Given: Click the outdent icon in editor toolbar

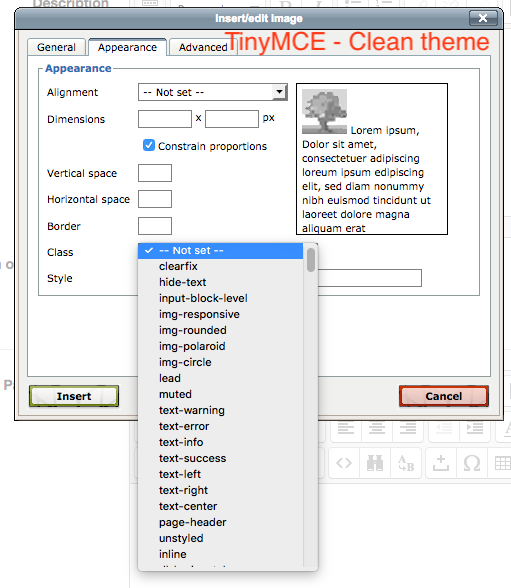Looking at the screenshot, I should tap(444, 428).
